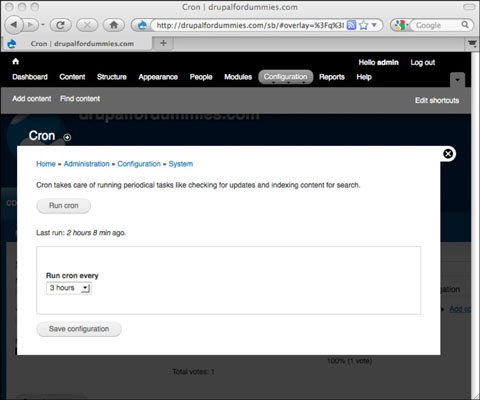480x400 pixels.
Task: Go to browser Home page icon
Action: click(114, 25)
